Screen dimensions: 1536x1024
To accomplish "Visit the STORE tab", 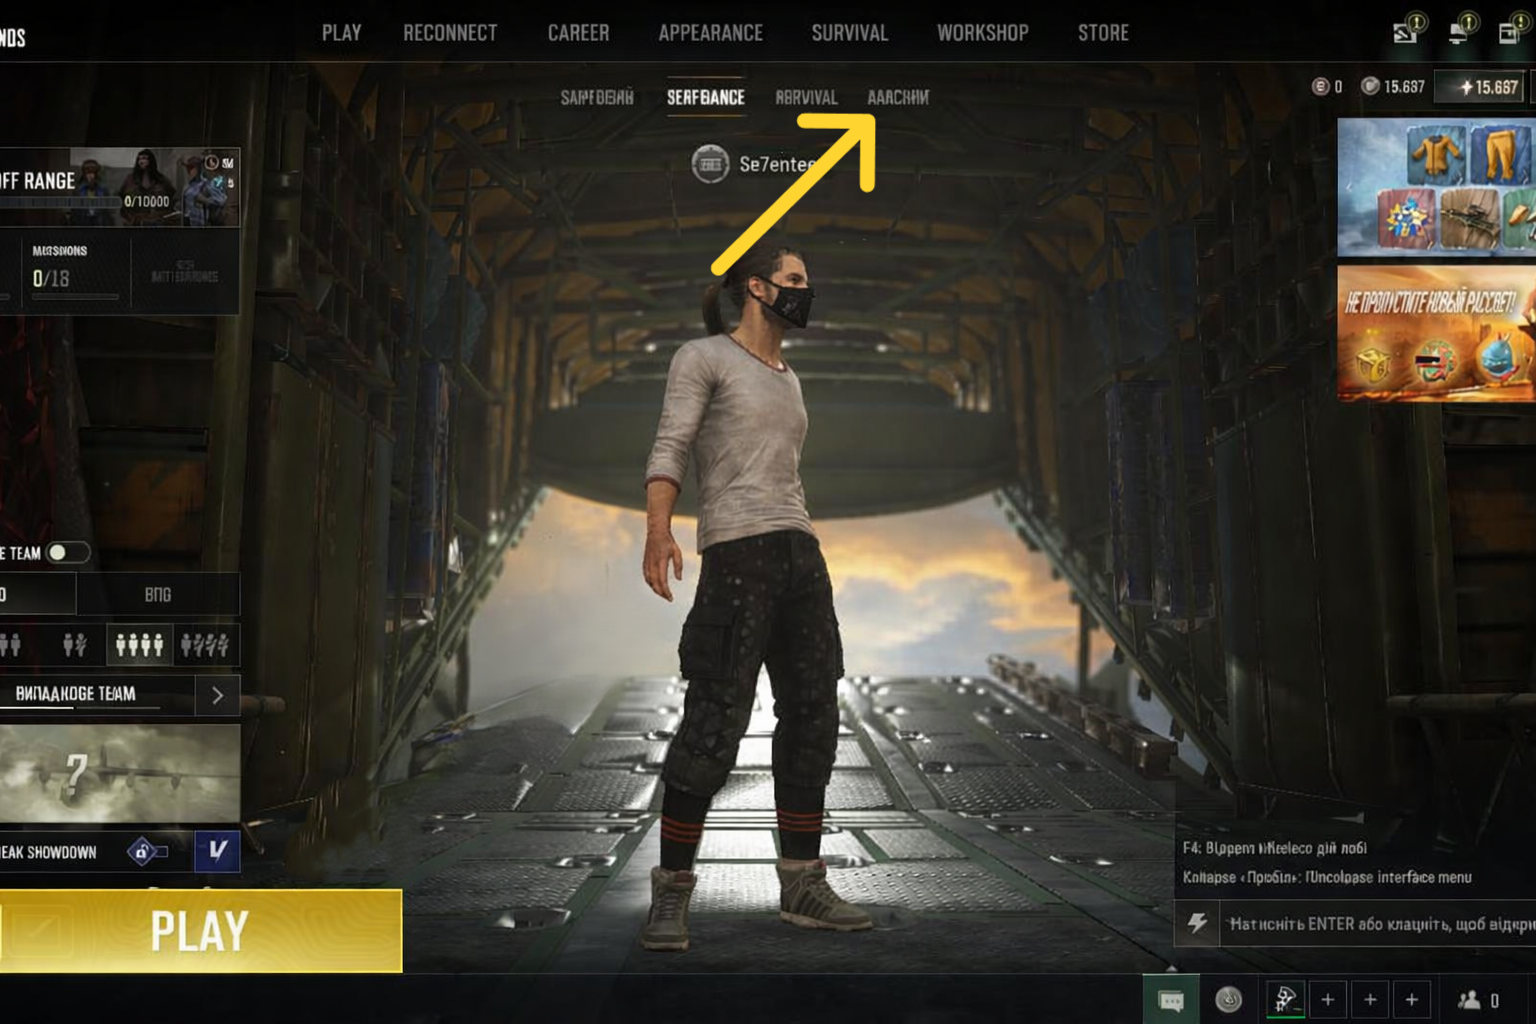I will click(1103, 33).
